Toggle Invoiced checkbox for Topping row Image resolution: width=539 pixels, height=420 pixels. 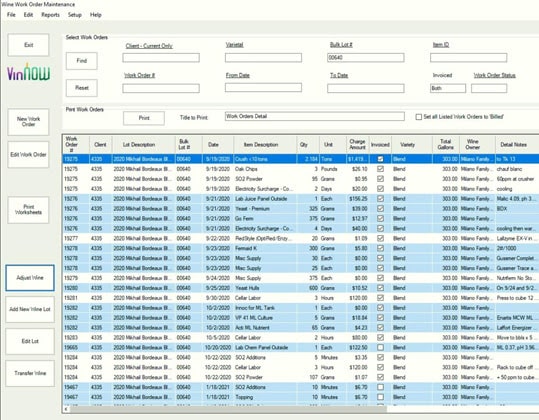point(380,397)
